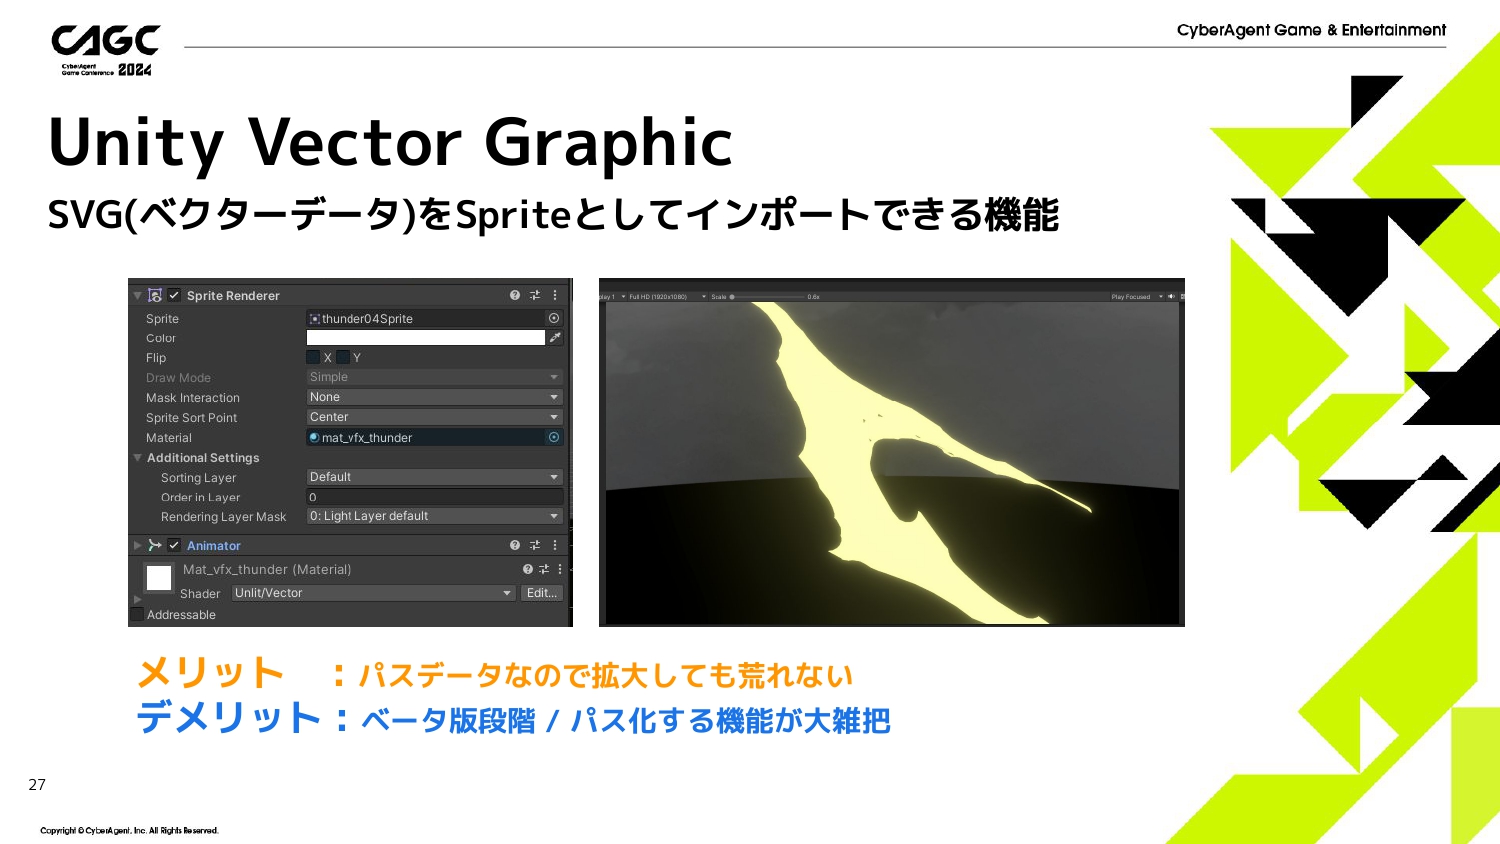Viewport: 1500px width, 844px height.
Task: Open Sprite Renderer presets icon
Action: [x=535, y=295]
